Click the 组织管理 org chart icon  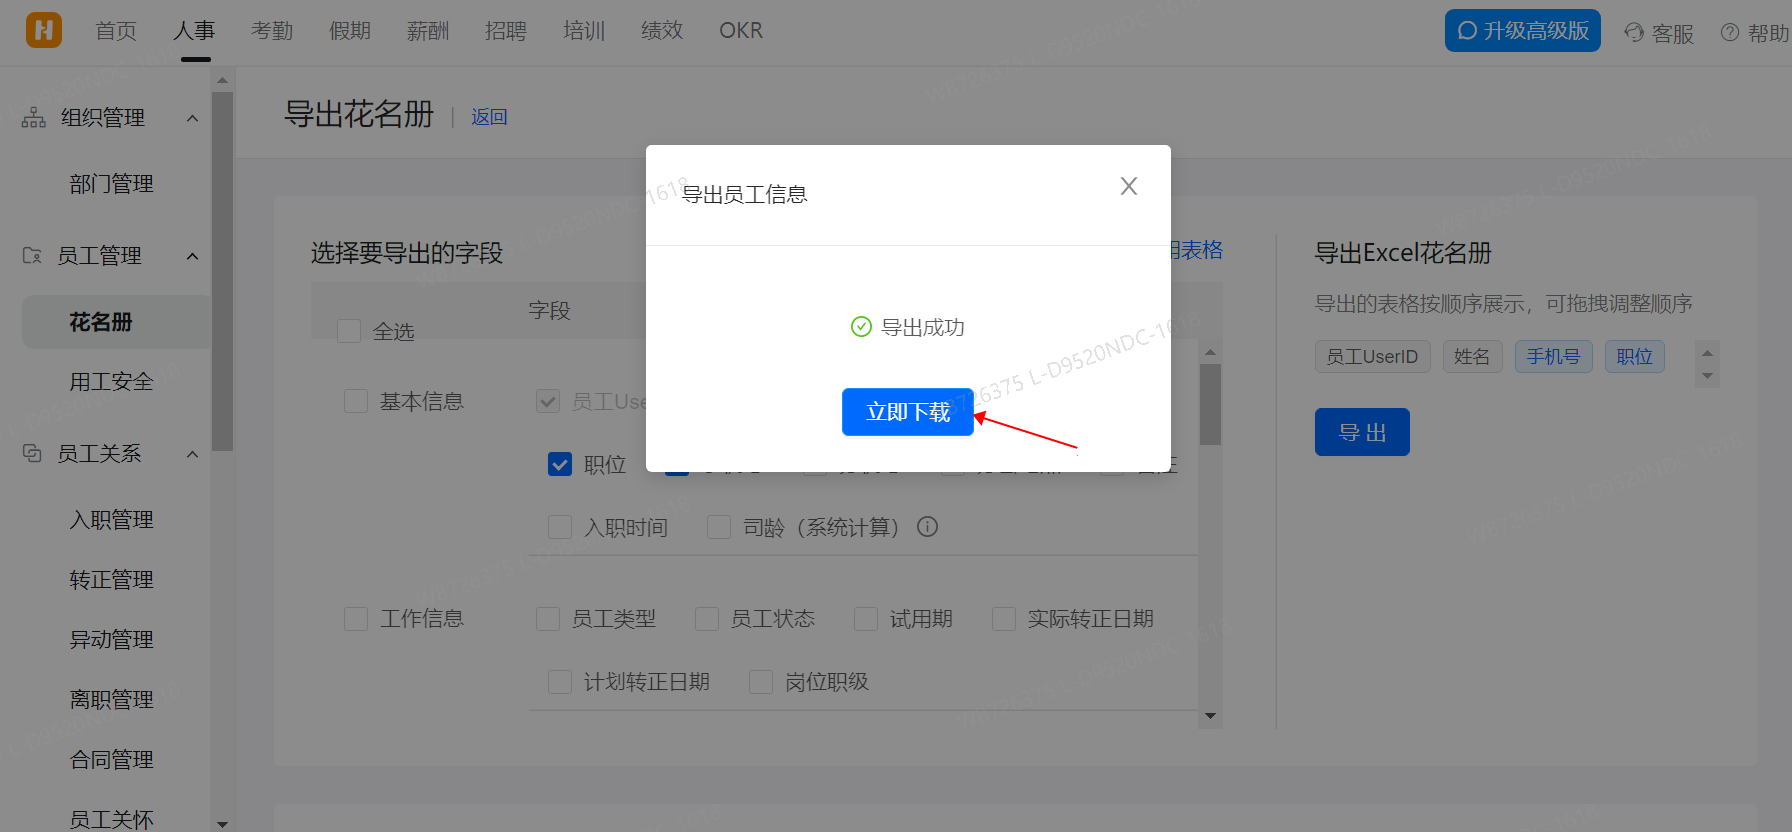pyautogui.click(x=34, y=118)
